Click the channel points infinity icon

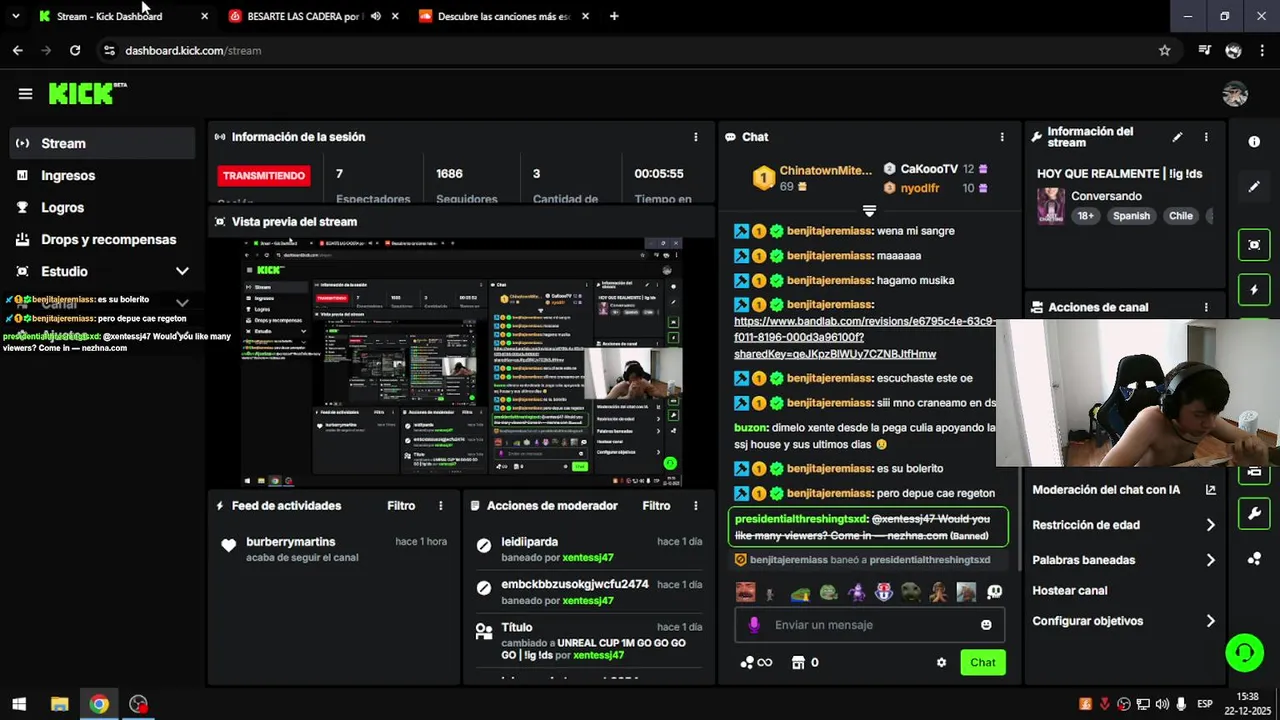pos(756,662)
